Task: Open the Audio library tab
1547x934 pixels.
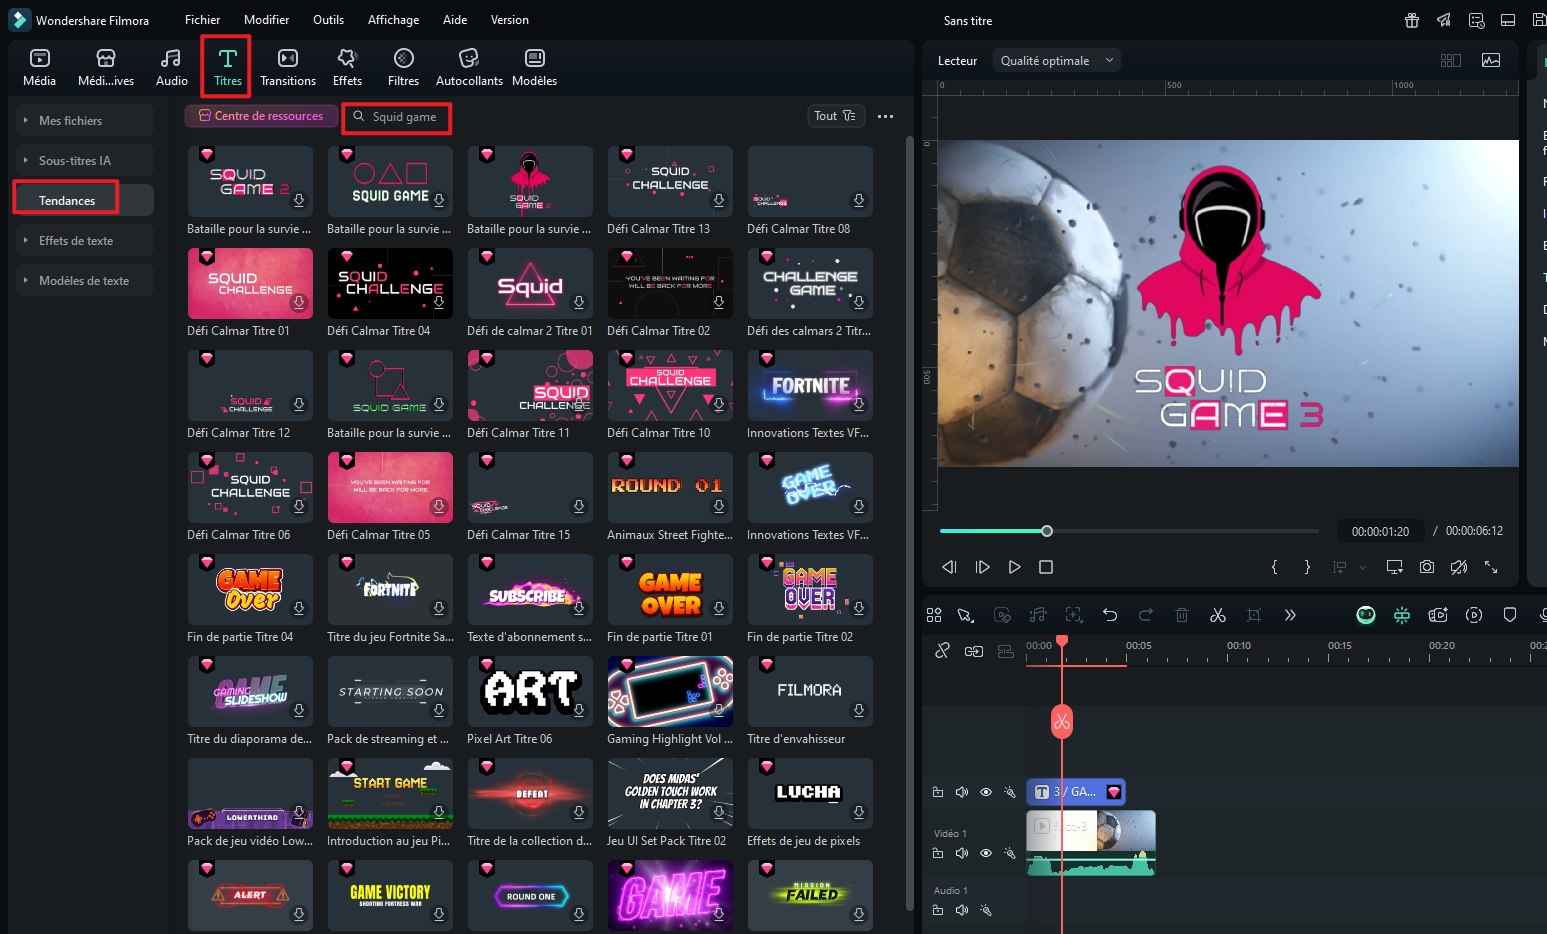Action: pos(171,68)
